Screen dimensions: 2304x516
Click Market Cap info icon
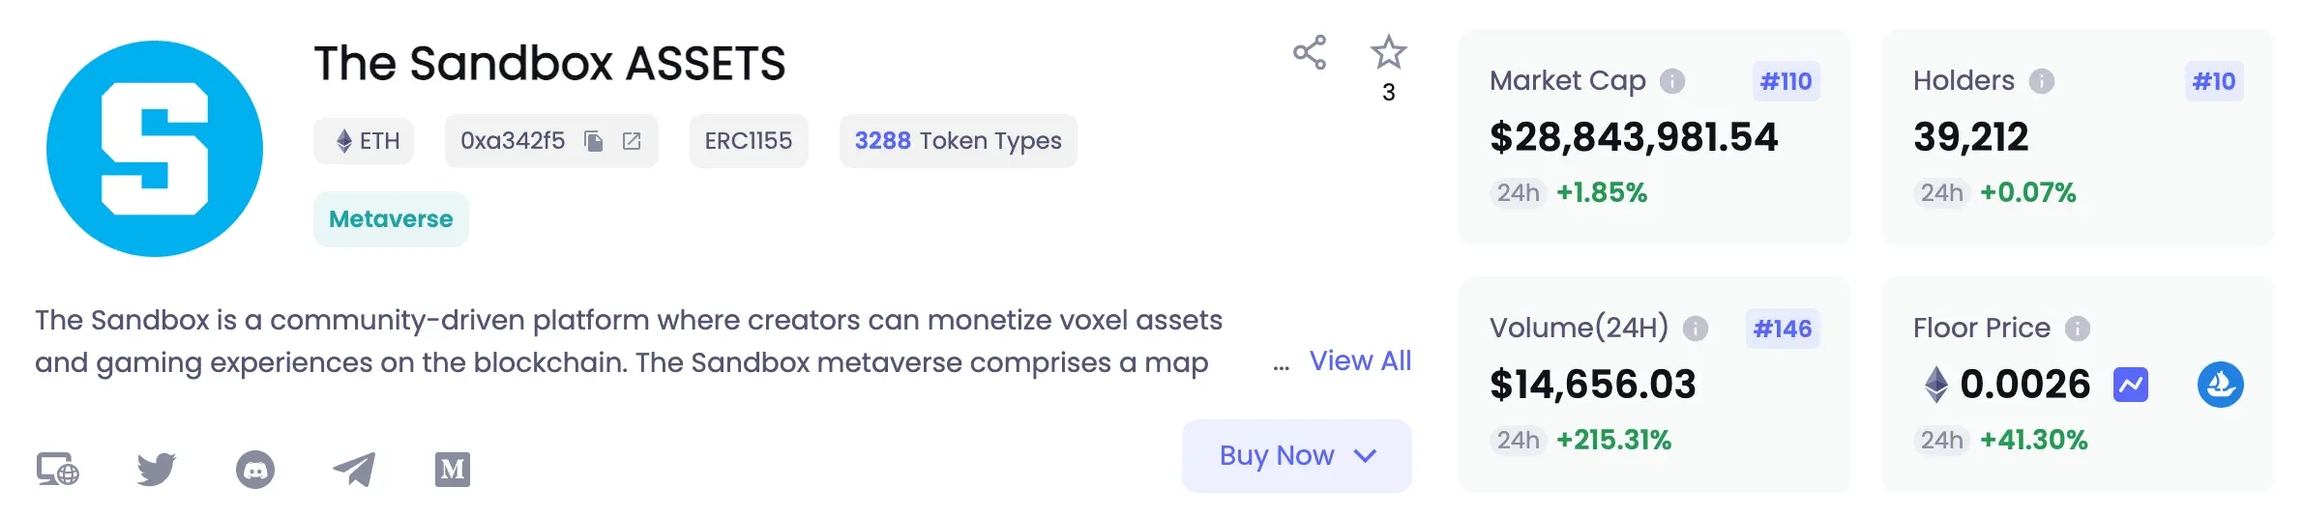pyautogui.click(x=1672, y=81)
